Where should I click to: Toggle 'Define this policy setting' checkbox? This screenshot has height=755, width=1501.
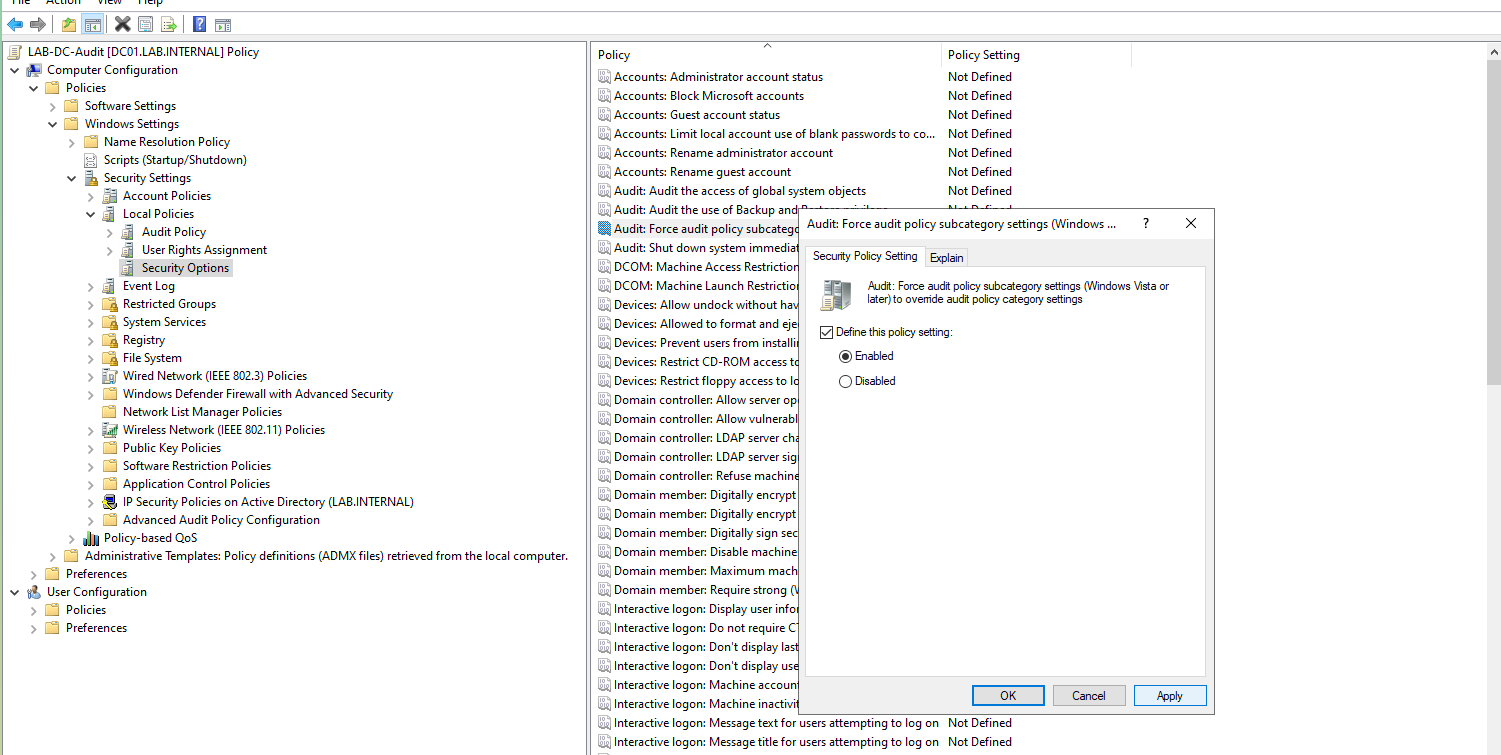coord(826,332)
